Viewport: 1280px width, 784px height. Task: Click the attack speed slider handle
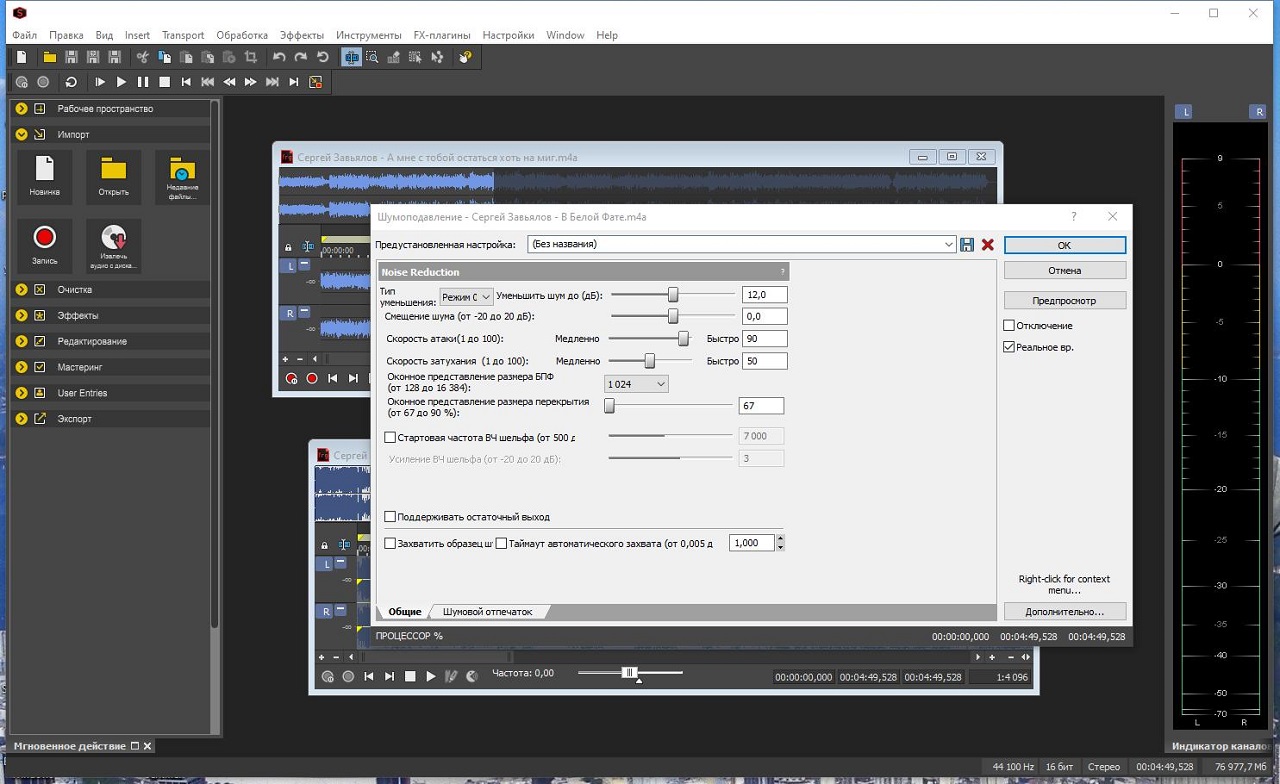pos(684,339)
